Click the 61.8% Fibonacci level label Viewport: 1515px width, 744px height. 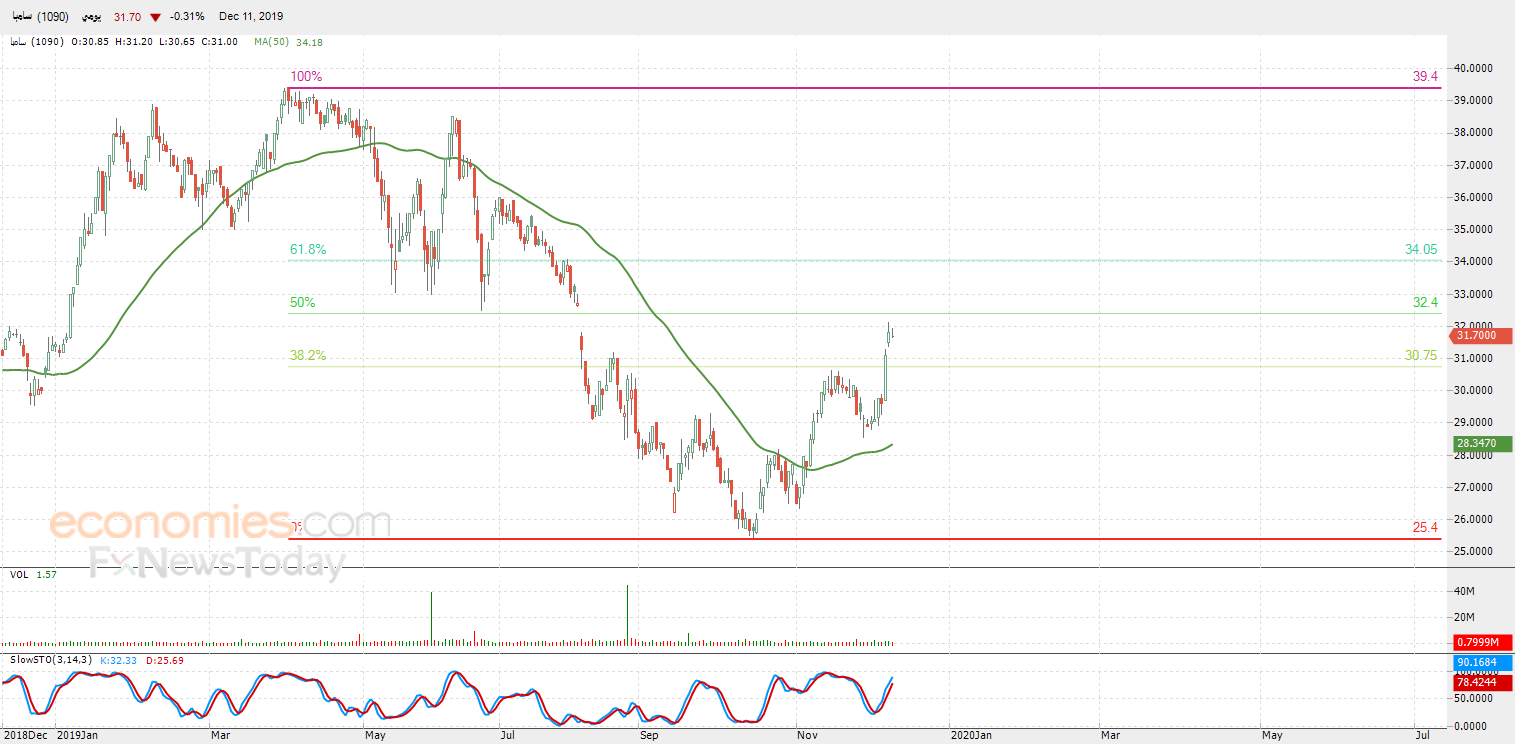(x=308, y=249)
